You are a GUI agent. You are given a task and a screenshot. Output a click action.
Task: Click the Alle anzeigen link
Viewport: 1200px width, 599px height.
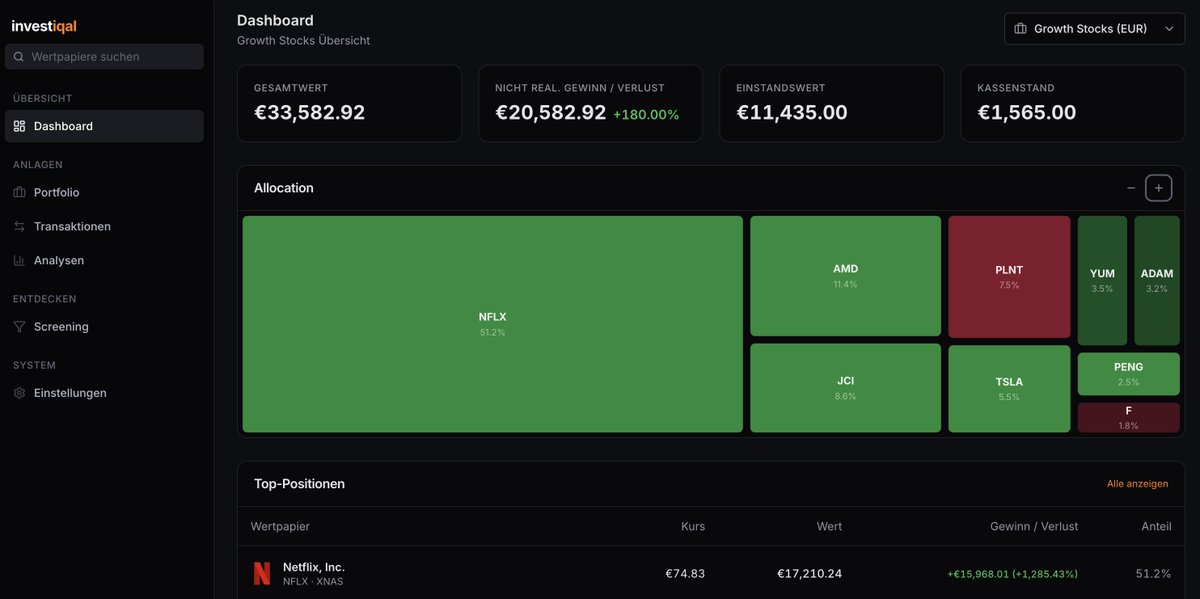tap(1137, 484)
